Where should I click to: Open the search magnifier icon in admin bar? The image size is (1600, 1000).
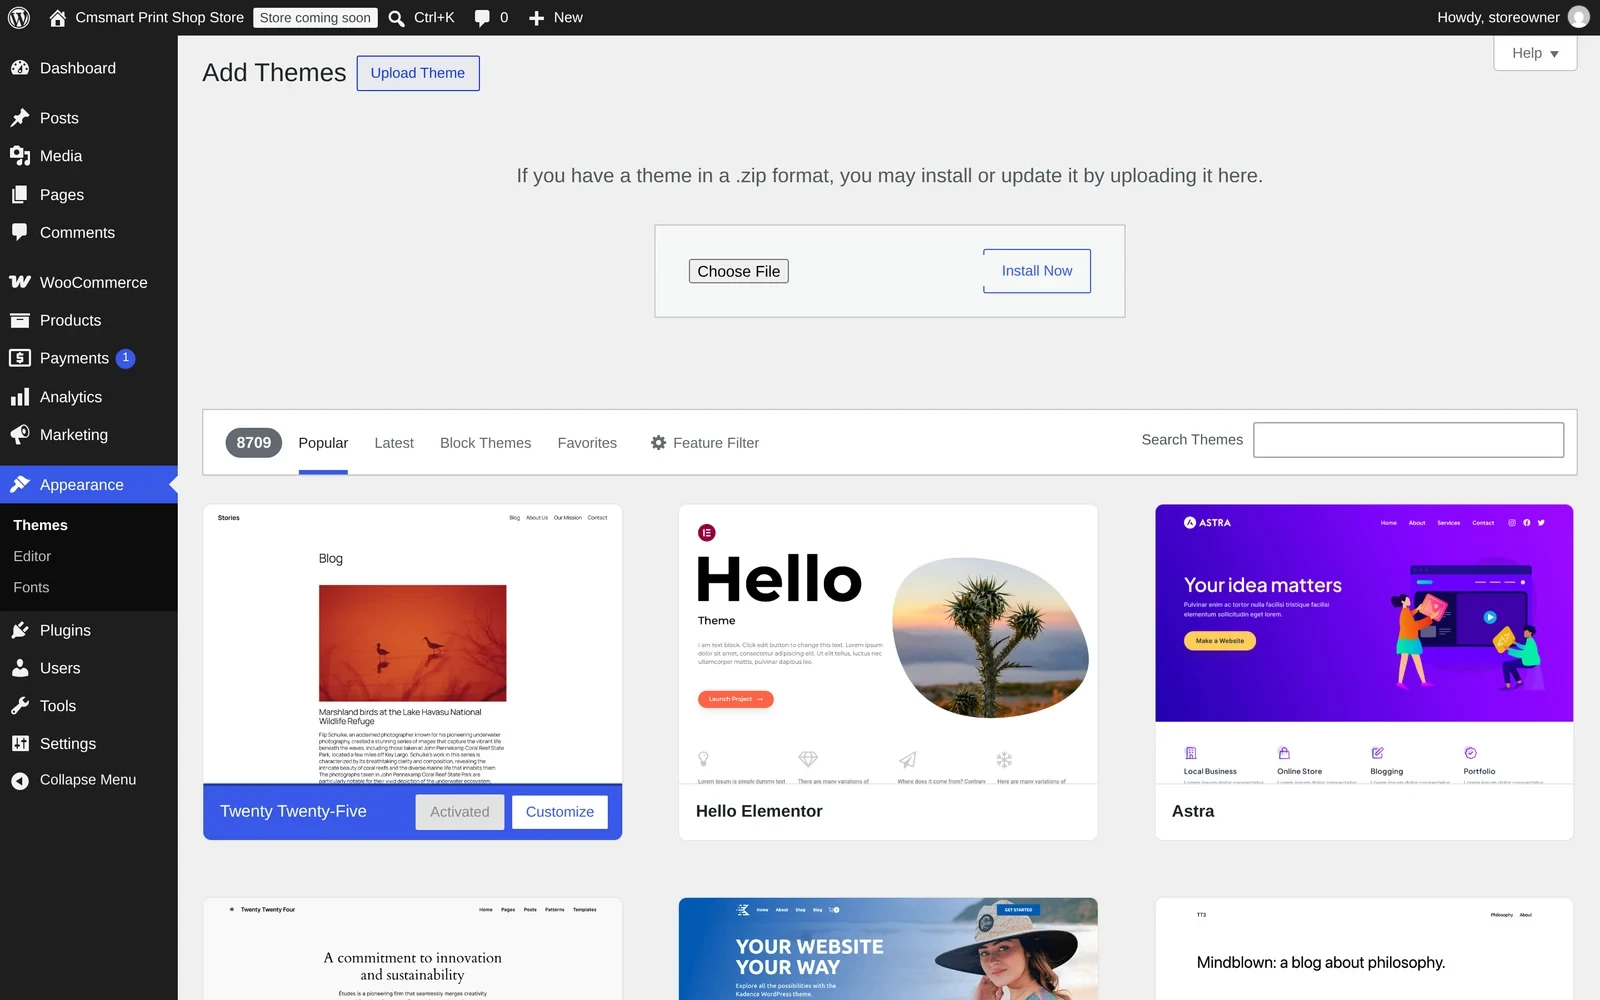click(x=396, y=18)
